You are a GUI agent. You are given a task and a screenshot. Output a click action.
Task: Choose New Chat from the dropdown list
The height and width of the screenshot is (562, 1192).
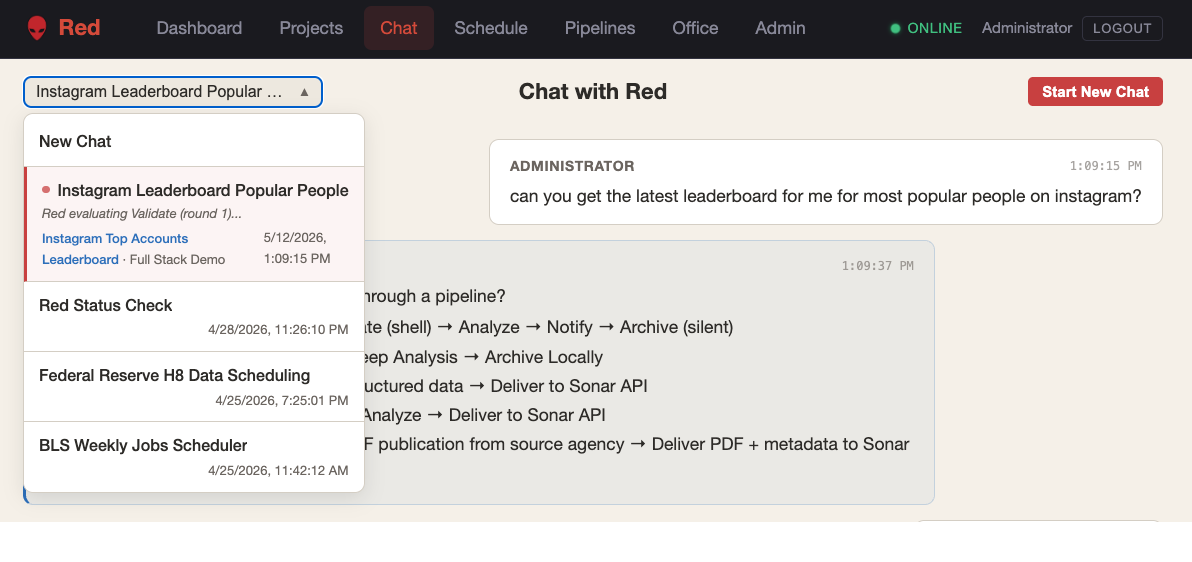(194, 141)
